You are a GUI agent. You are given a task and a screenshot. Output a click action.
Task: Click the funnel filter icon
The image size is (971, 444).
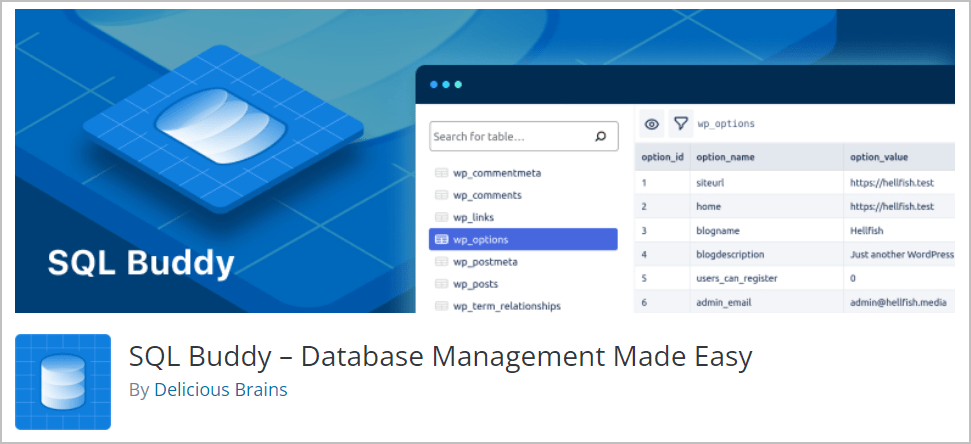[x=681, y=124]
